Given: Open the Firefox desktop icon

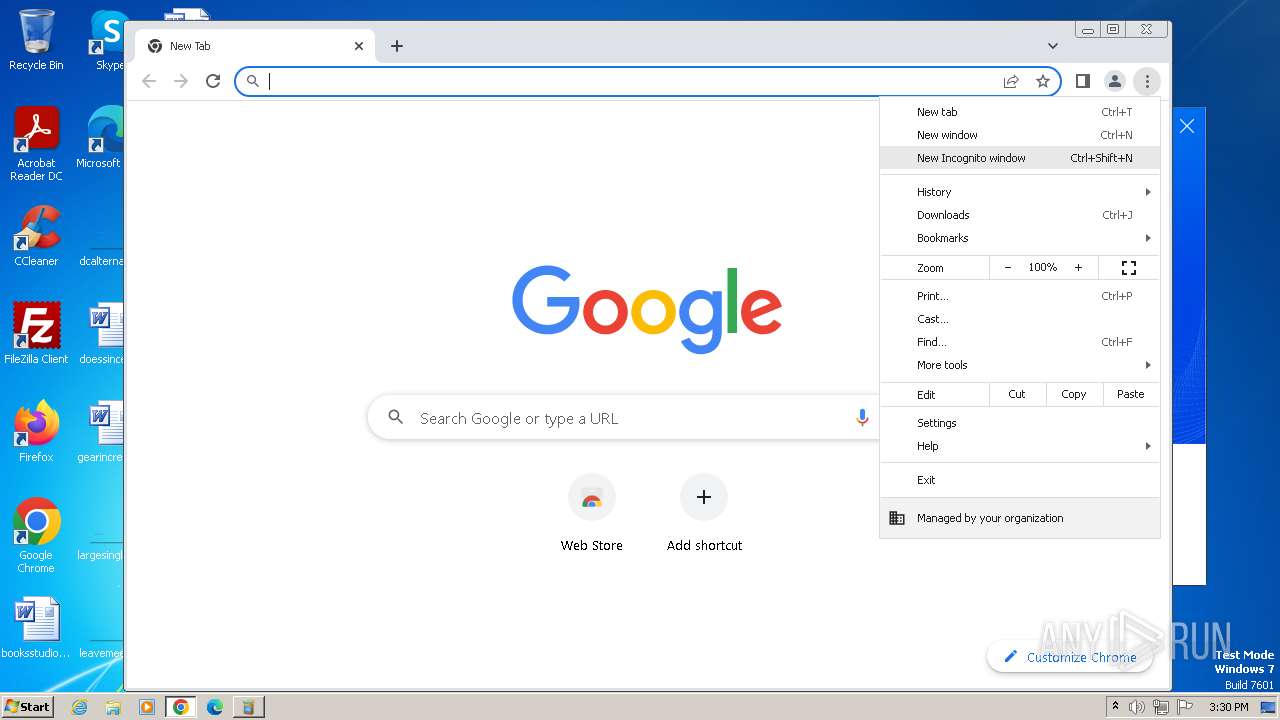Looking at the screenshot, I should pyautogui.click(x=36, y=431).
